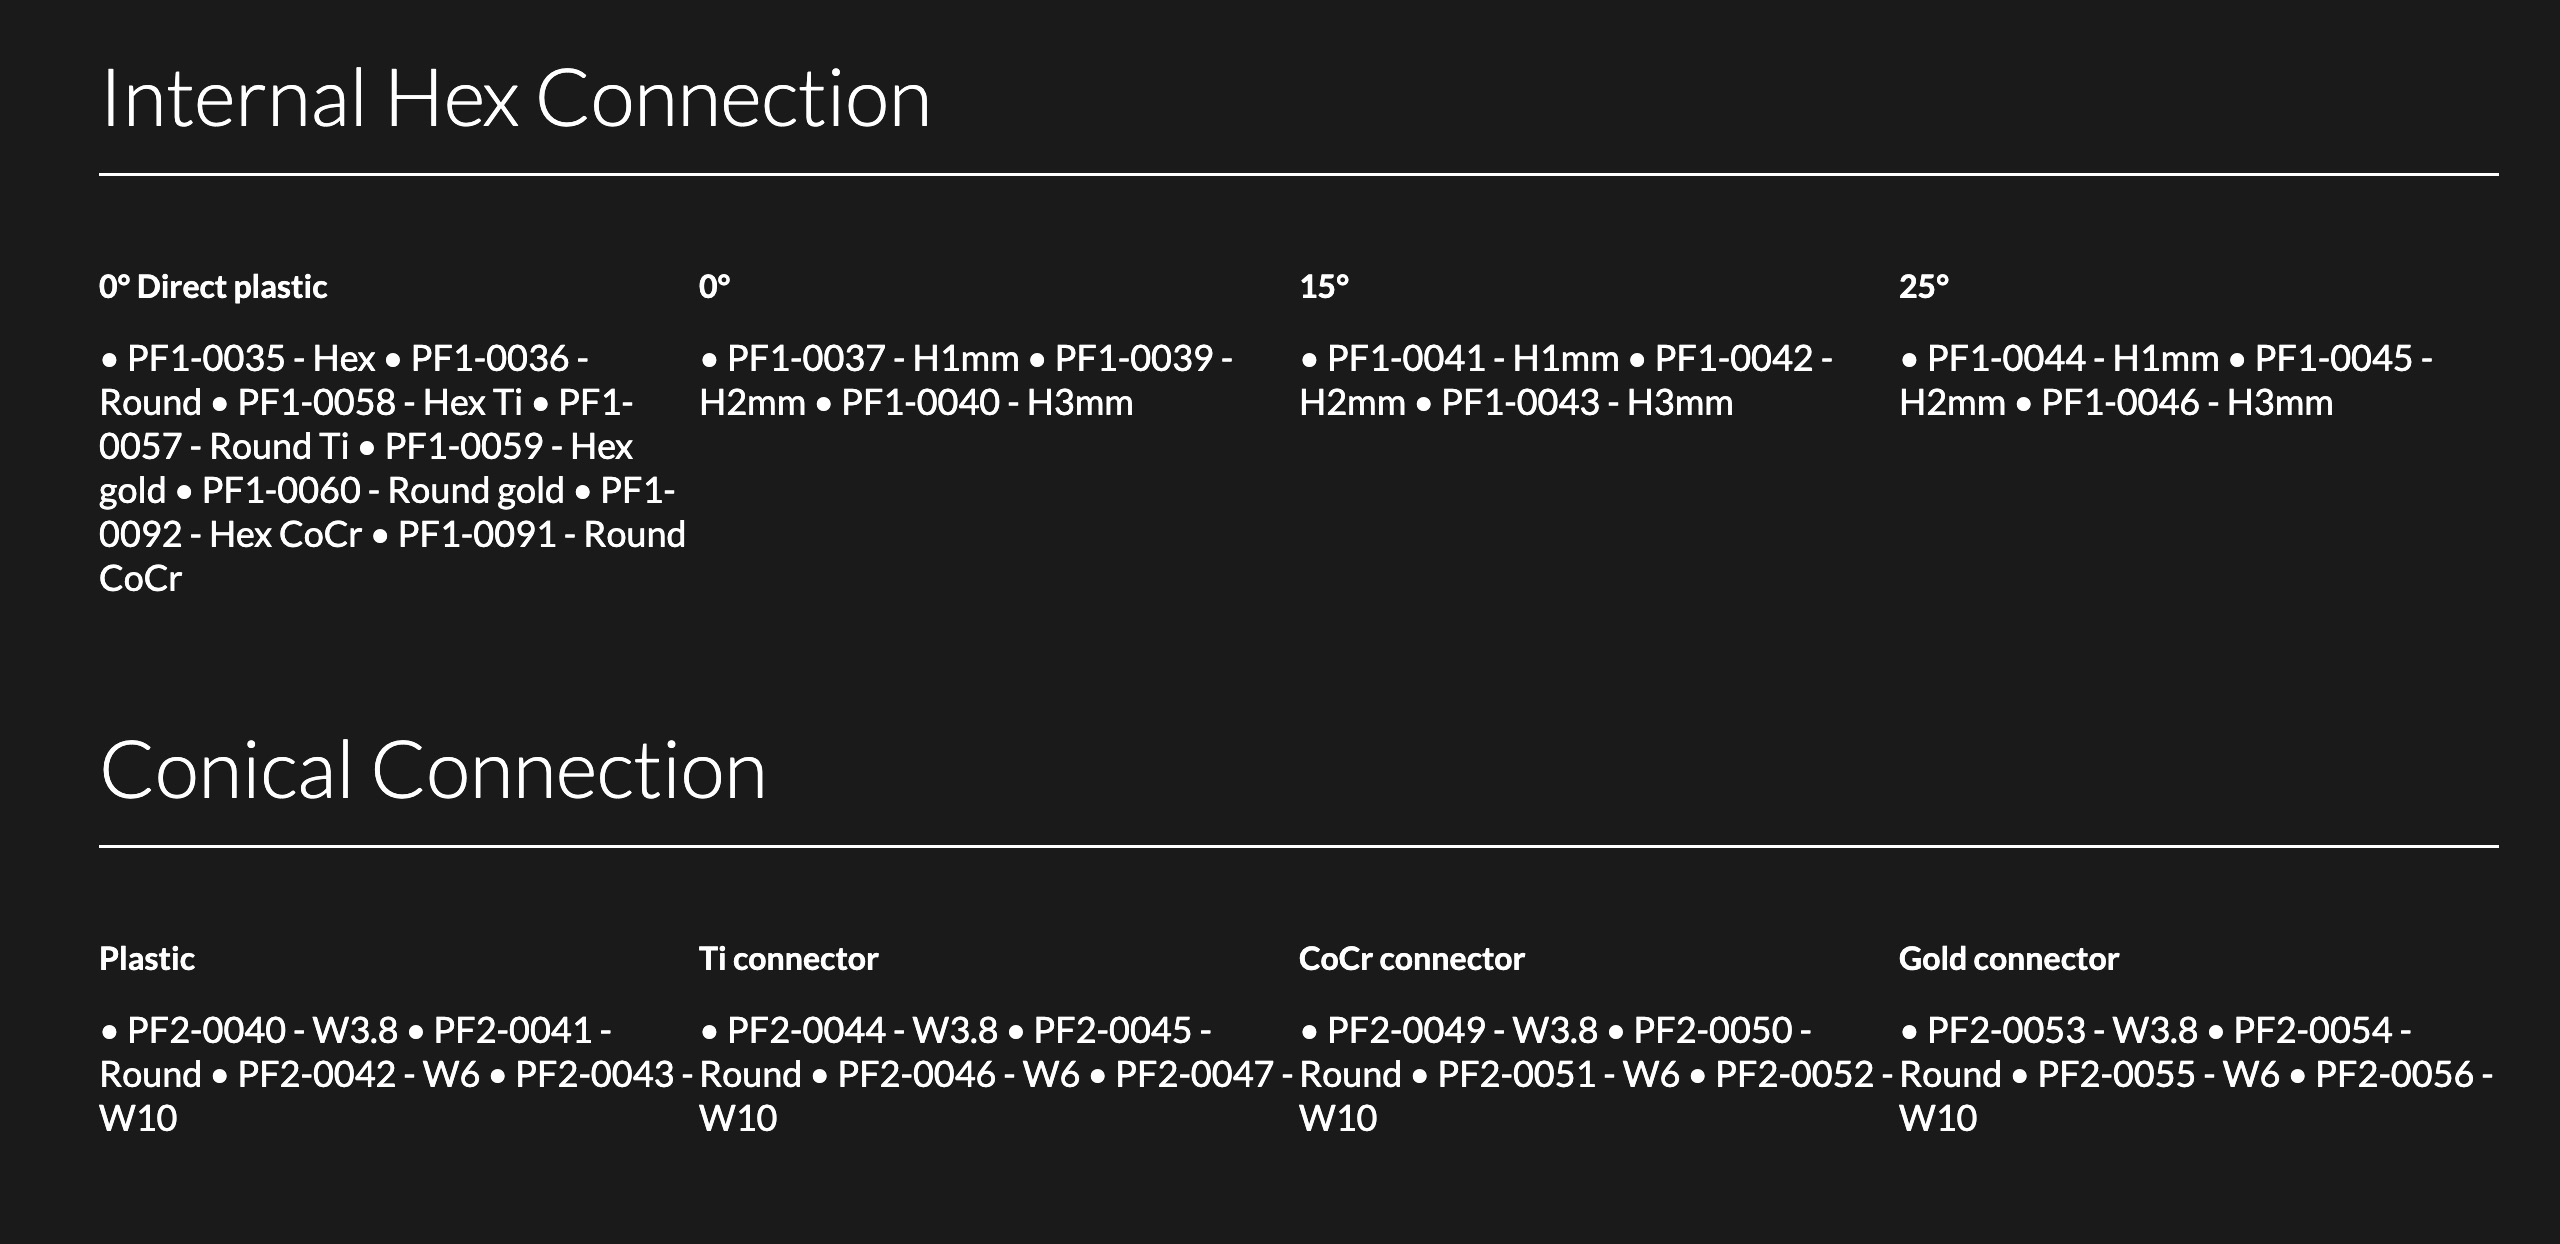Screen dimensions: 2560x1244
Task: Click the 25° column title
Action: click(1924, 287)
